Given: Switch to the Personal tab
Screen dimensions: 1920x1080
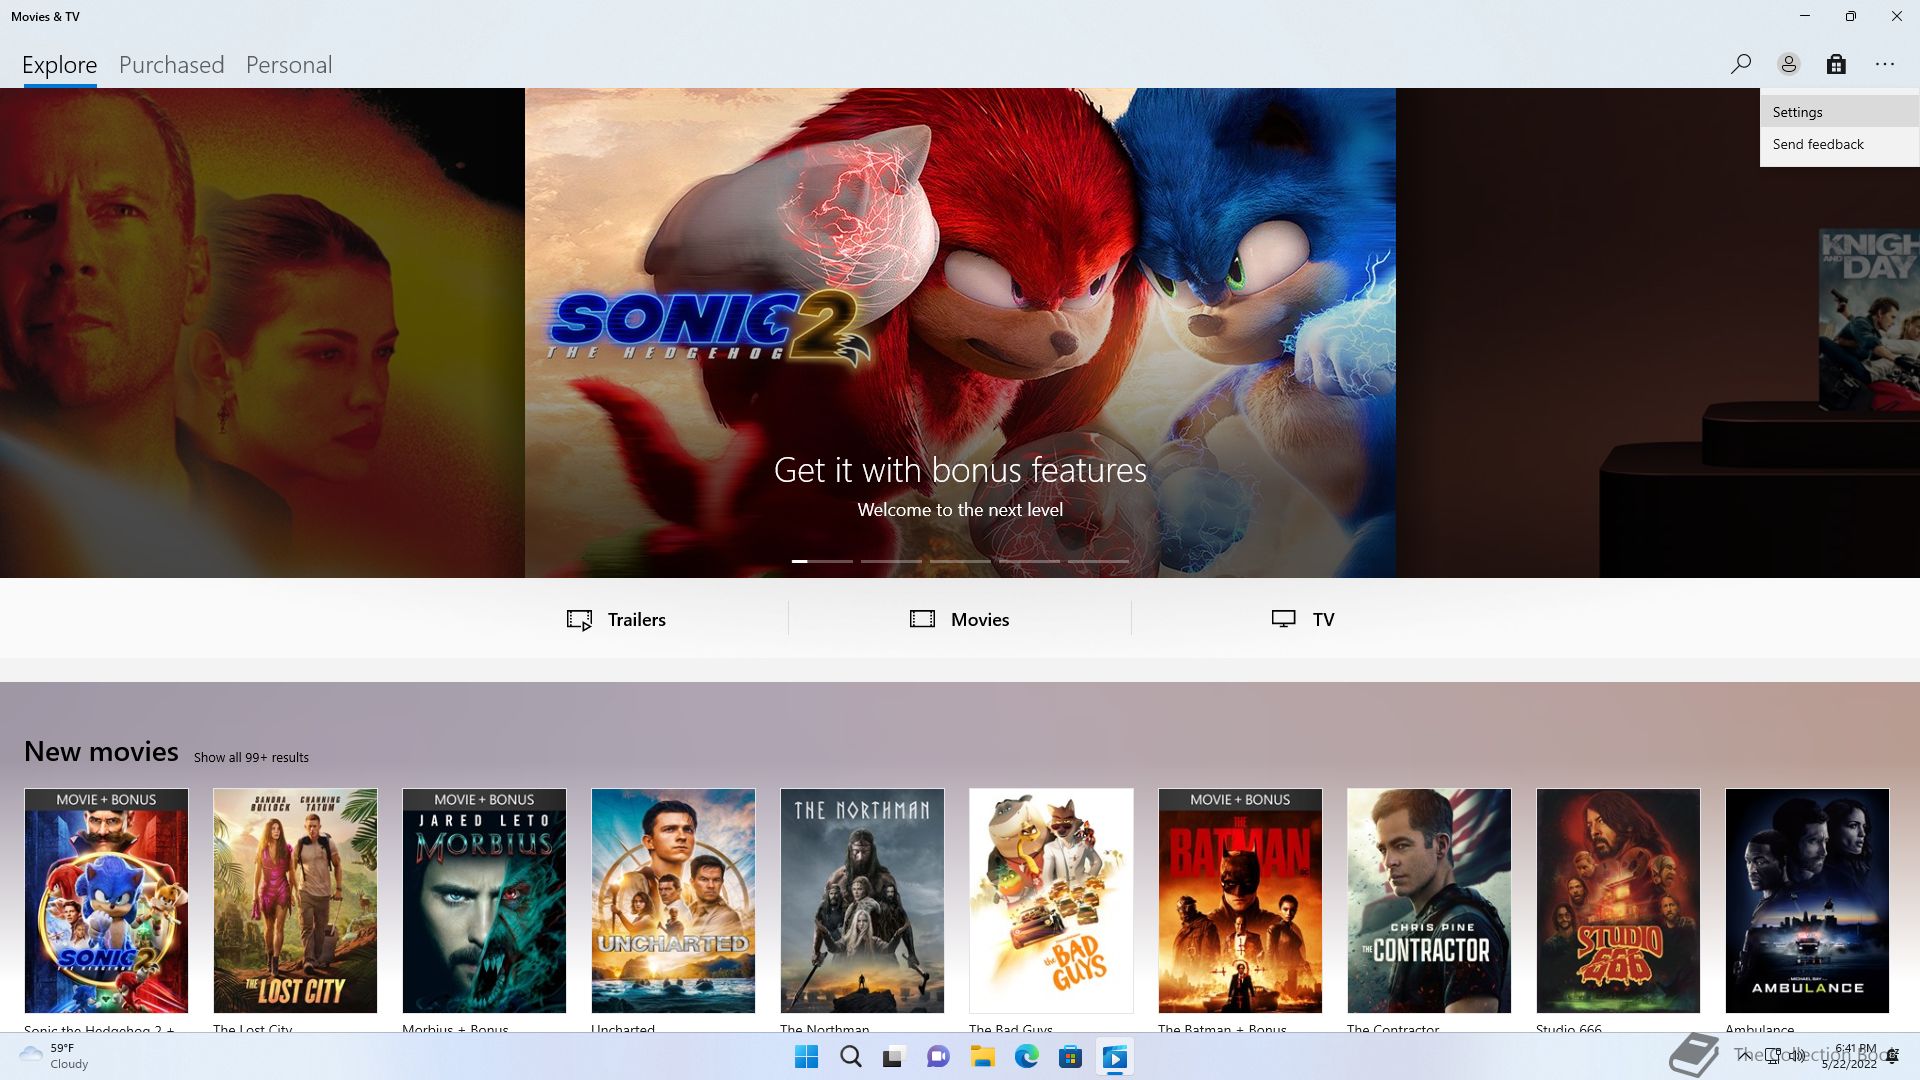Looking at the screenshot, I should (x=288, y=65).
